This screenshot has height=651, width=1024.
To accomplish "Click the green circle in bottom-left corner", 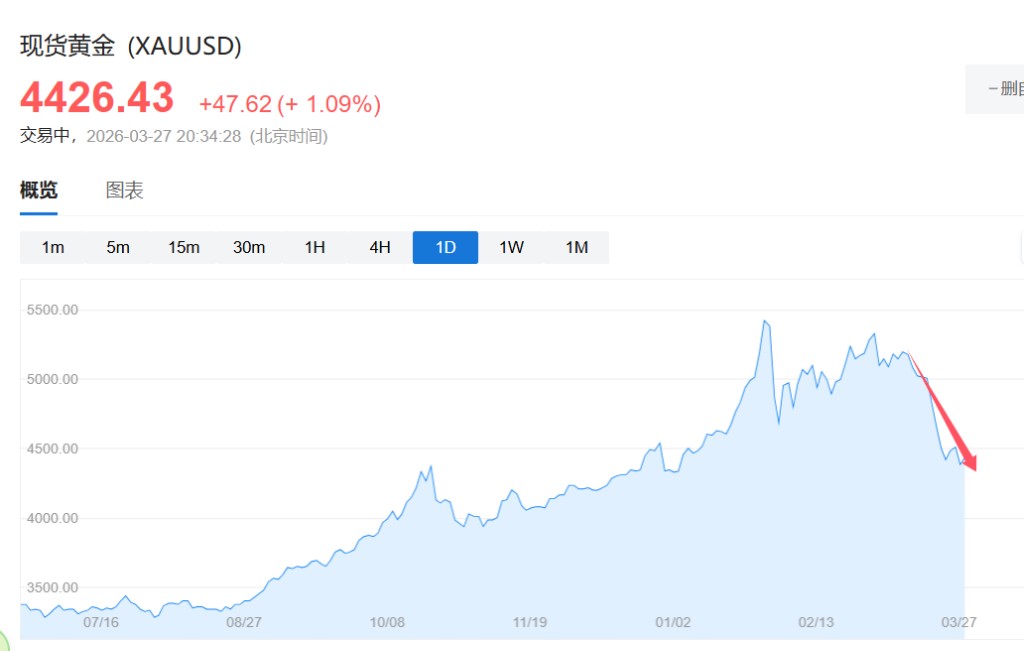I will coord(3,643).
